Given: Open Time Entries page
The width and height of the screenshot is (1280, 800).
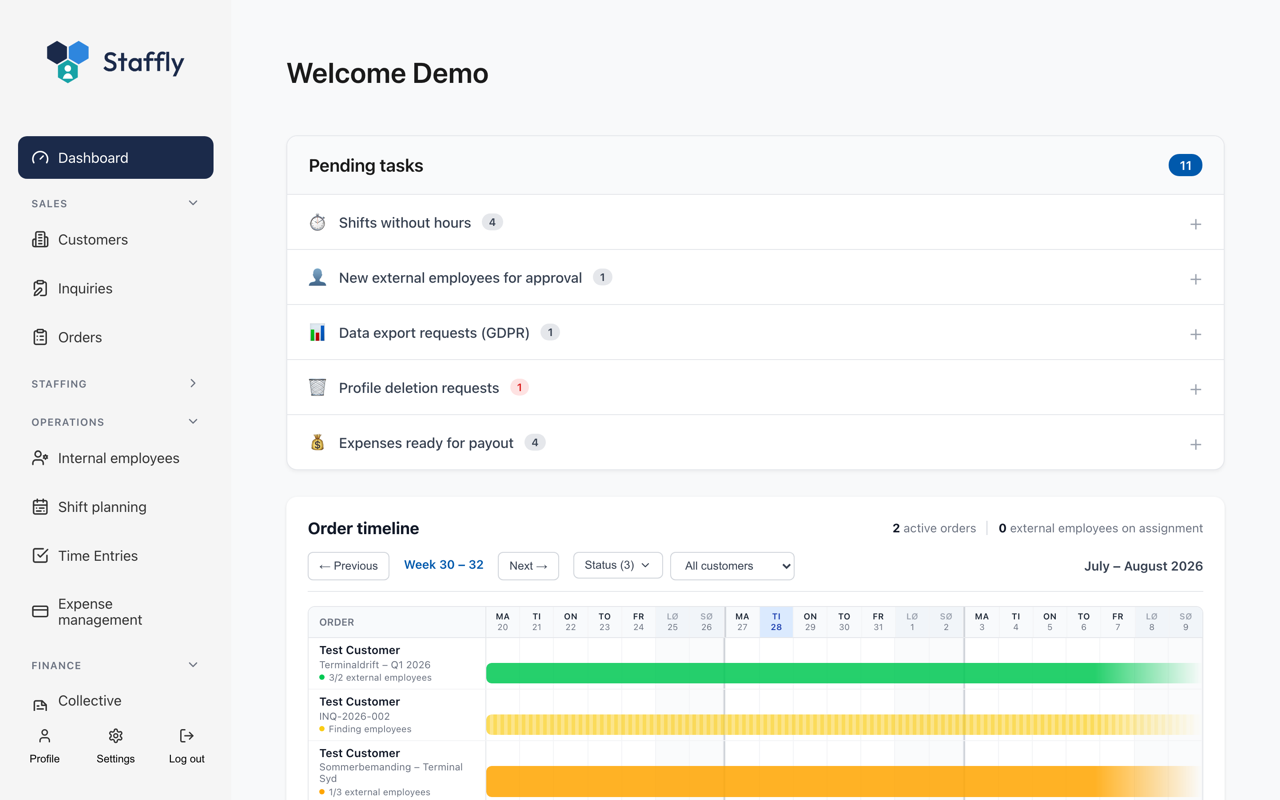Looking at the screenshot, I should pyautogui.click(x=98, y=556).
